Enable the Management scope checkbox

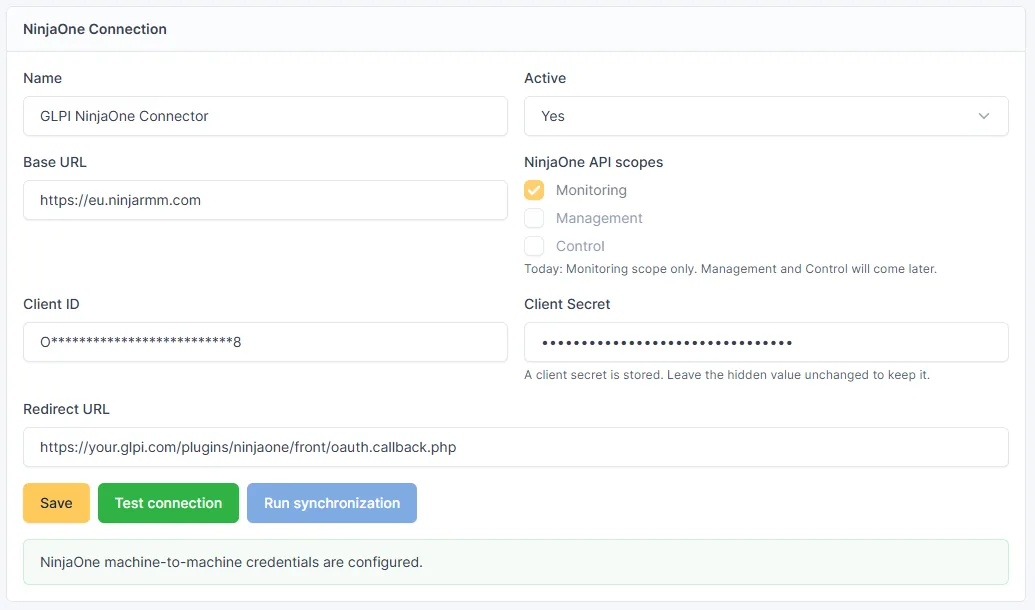[534, 218]
